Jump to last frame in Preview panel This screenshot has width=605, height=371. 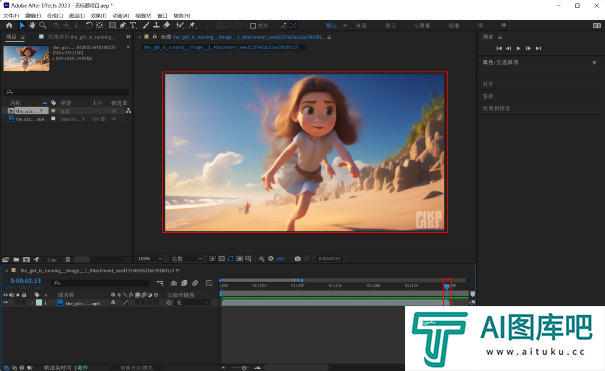(x=538, y=48)
